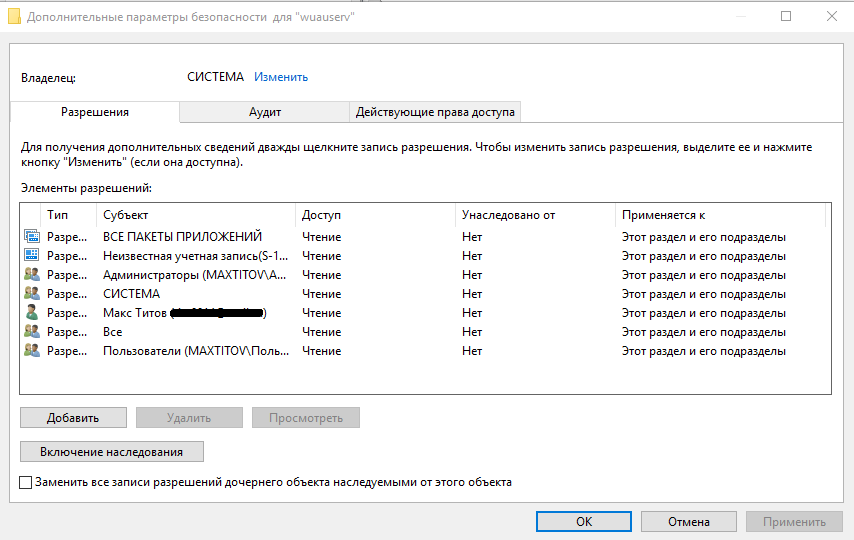Viewport: 854px width, 540px height.
Task: Click the Макс Титов user icon
Action: coord(32,313)
